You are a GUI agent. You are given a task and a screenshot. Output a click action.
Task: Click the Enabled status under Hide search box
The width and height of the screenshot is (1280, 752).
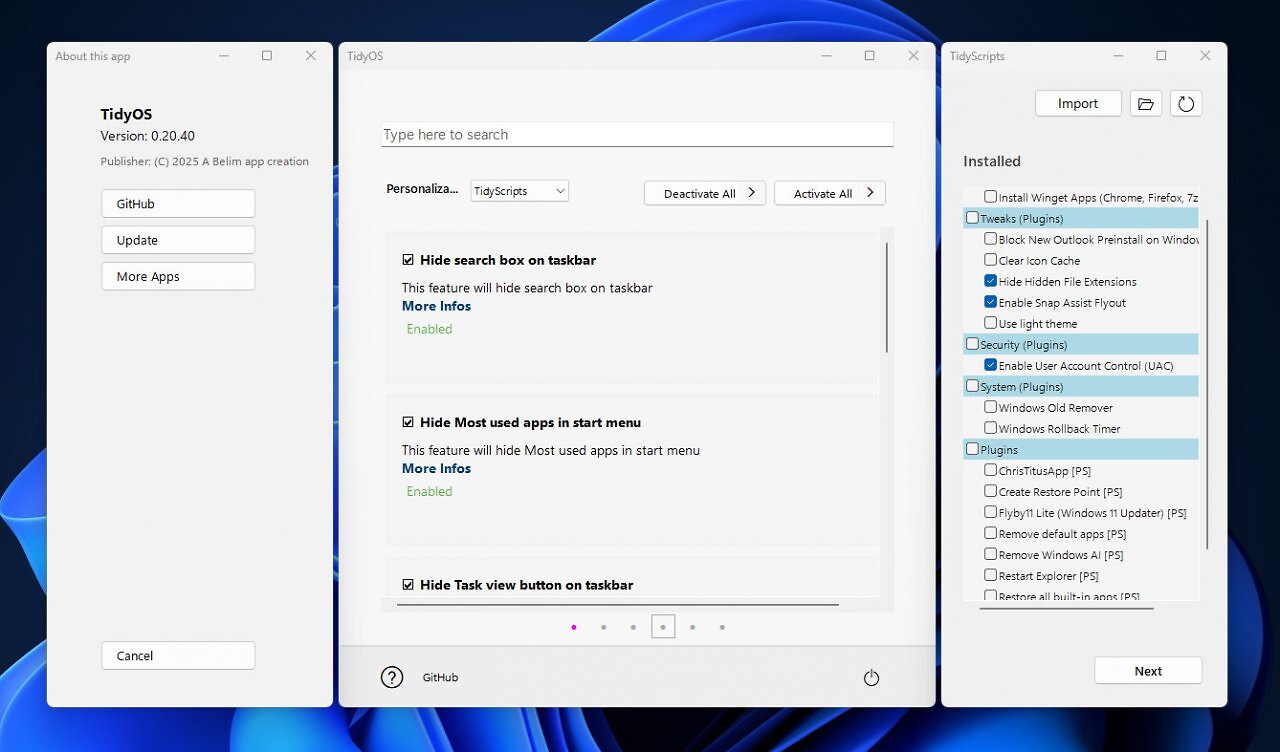[x=429, y=329]
